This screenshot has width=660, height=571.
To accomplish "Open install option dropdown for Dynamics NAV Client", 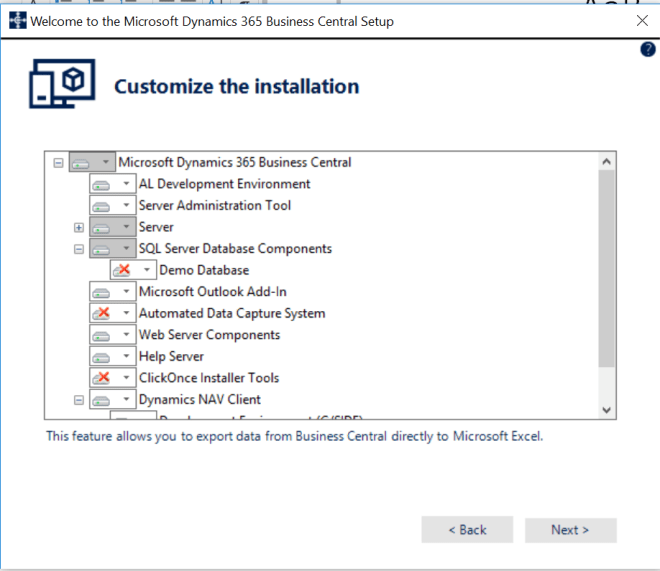I will point(126,399).
